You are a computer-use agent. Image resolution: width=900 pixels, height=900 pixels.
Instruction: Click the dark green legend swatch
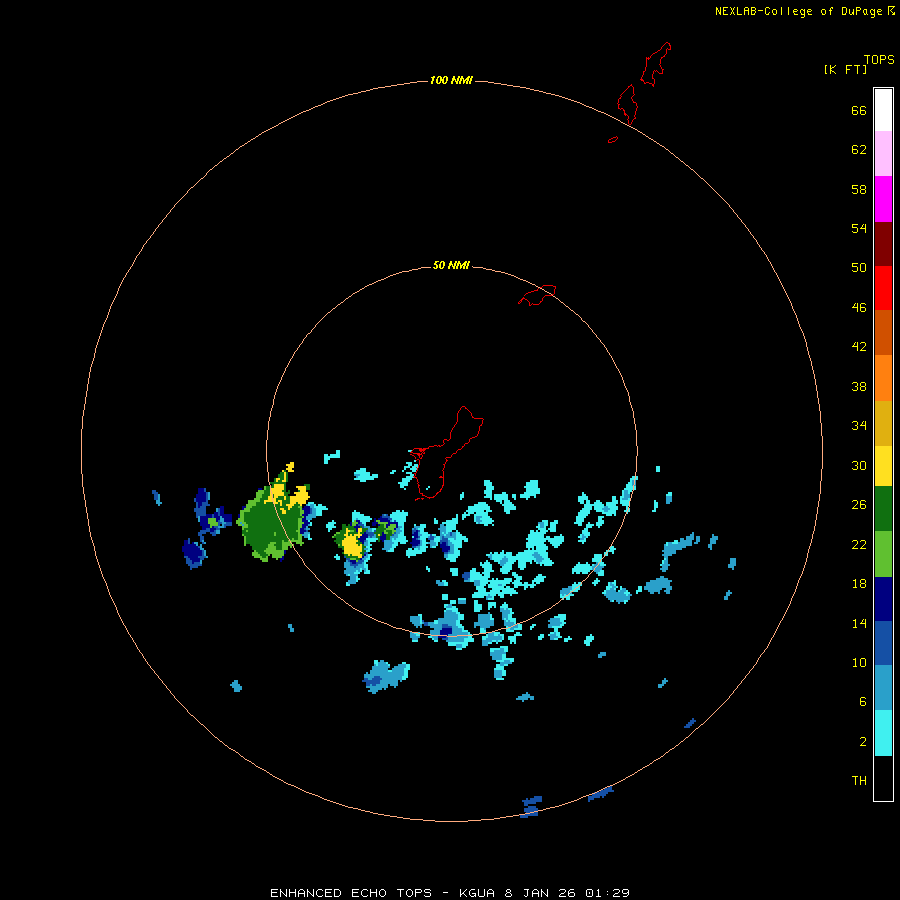[883, 509]
